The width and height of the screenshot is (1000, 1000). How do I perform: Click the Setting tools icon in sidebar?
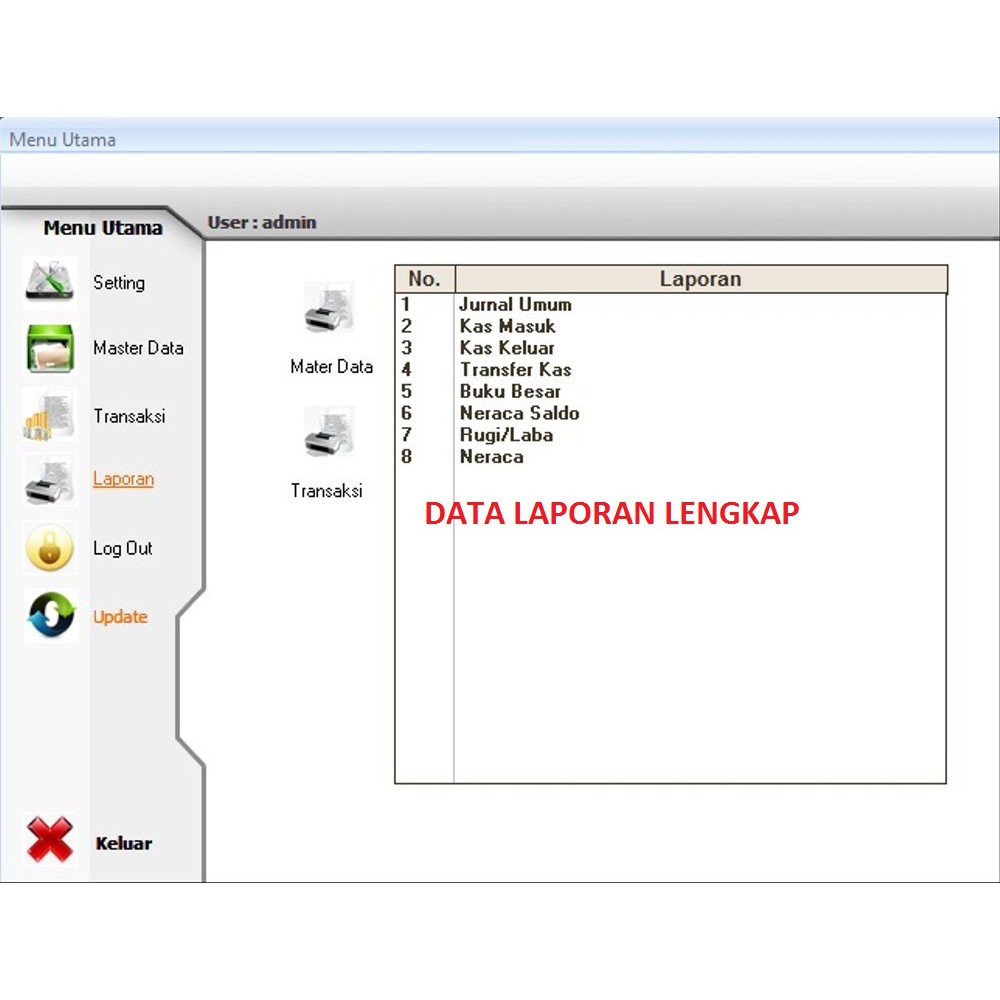click(50, 283)
